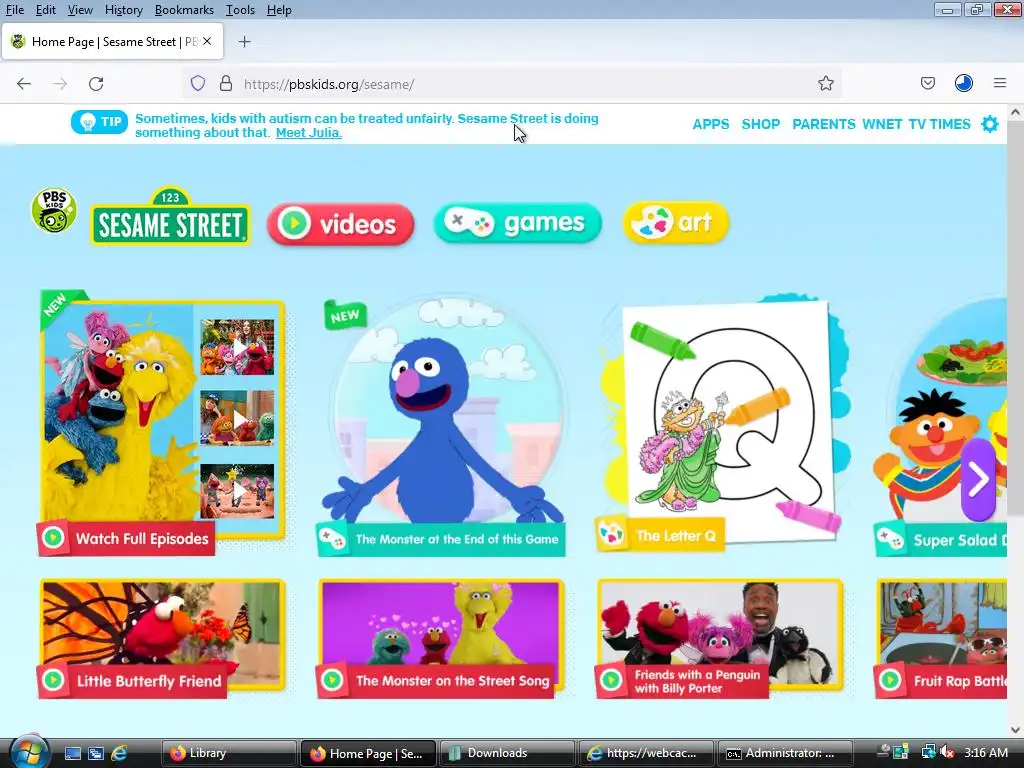The height and width of the screenshot is (768, 1024).
Task: Play the Fruit Rap Battle video
Action: (x=941, y=639)
